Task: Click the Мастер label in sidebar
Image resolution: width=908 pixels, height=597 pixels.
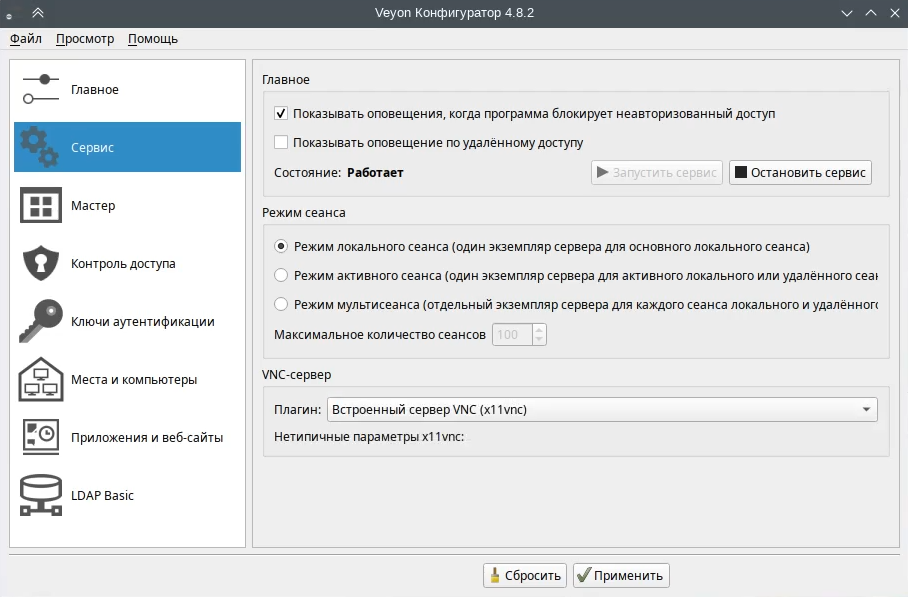Action: (x=93, y=206)
